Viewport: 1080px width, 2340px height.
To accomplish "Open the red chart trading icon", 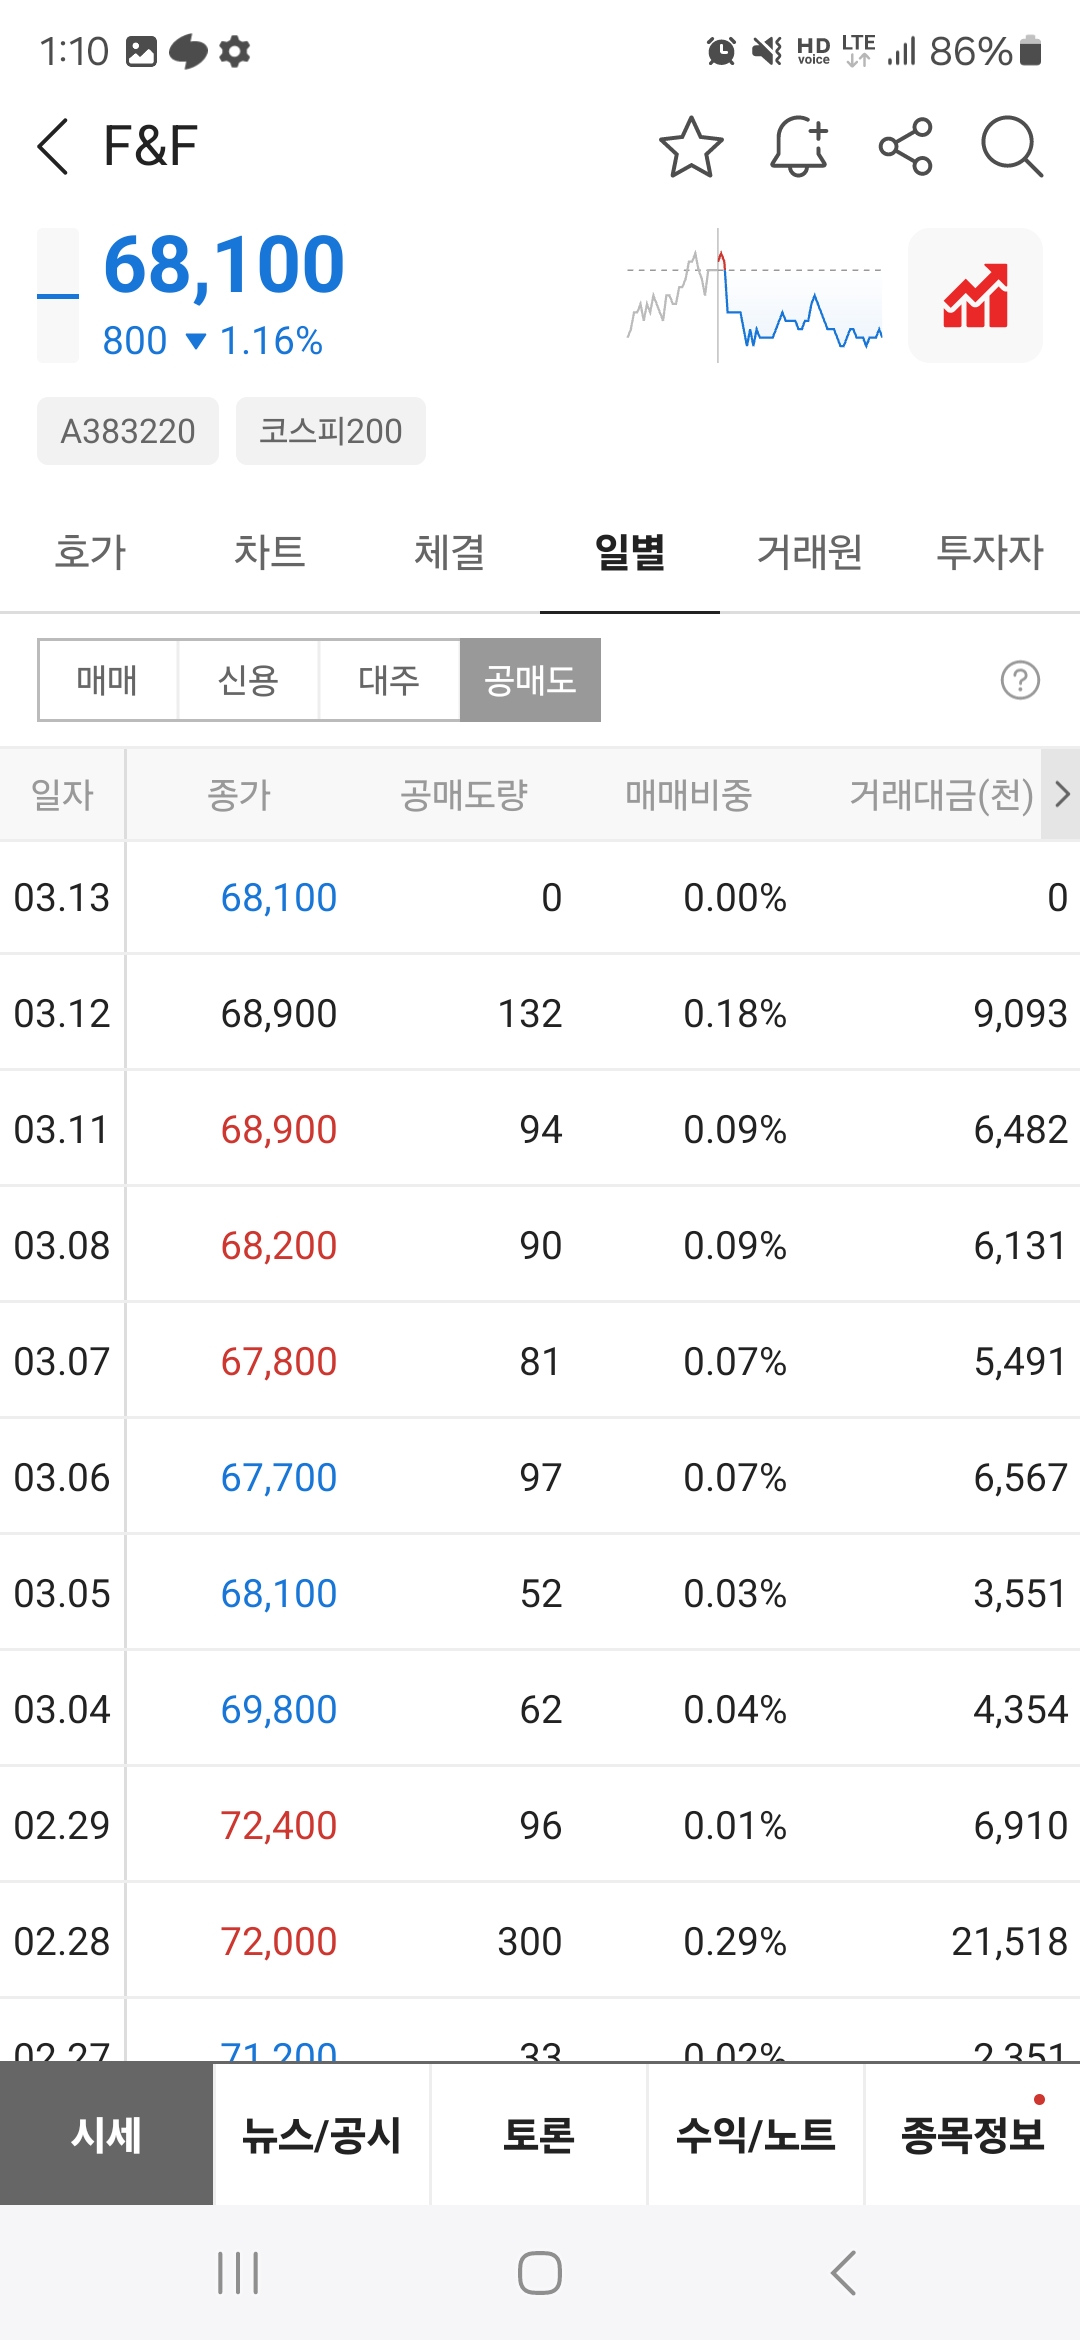I will 975,295.
